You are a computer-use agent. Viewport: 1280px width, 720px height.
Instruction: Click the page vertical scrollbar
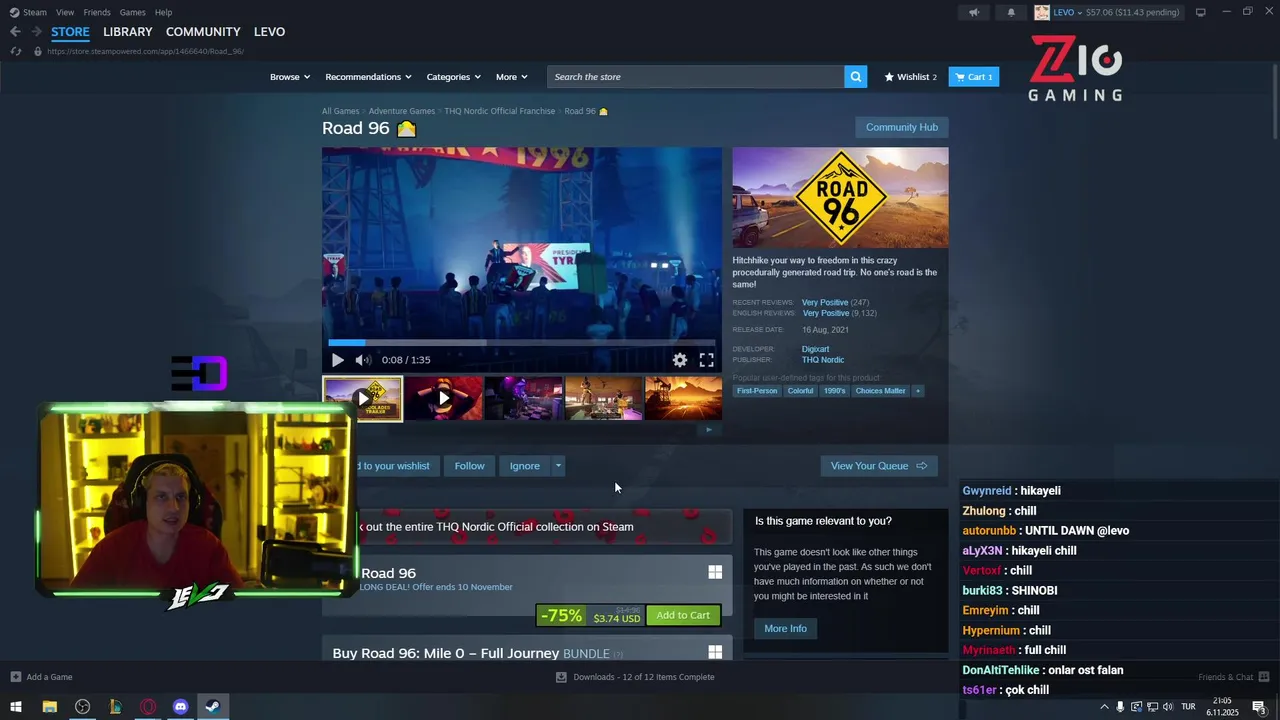tap(1275, 100)
